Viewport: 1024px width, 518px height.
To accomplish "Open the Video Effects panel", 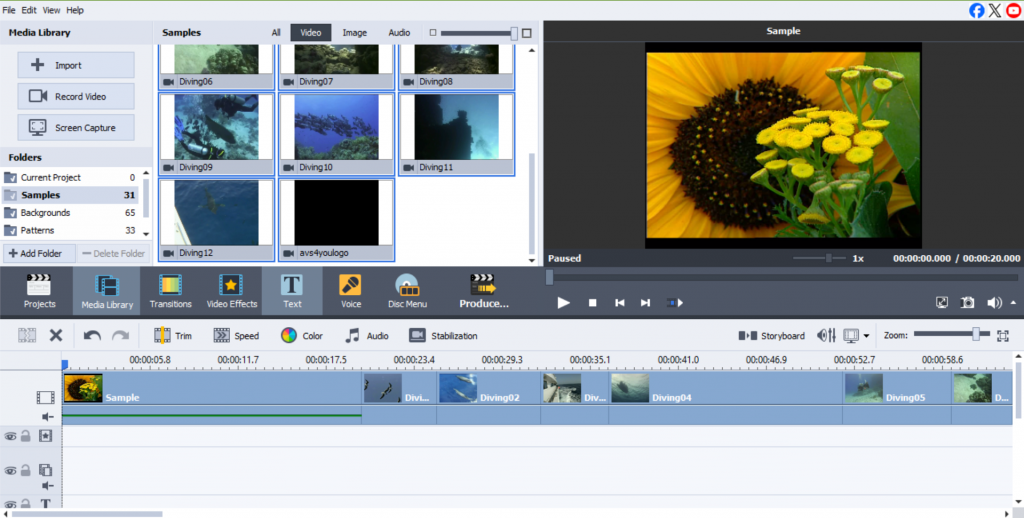I will click(x=231, y=291).
